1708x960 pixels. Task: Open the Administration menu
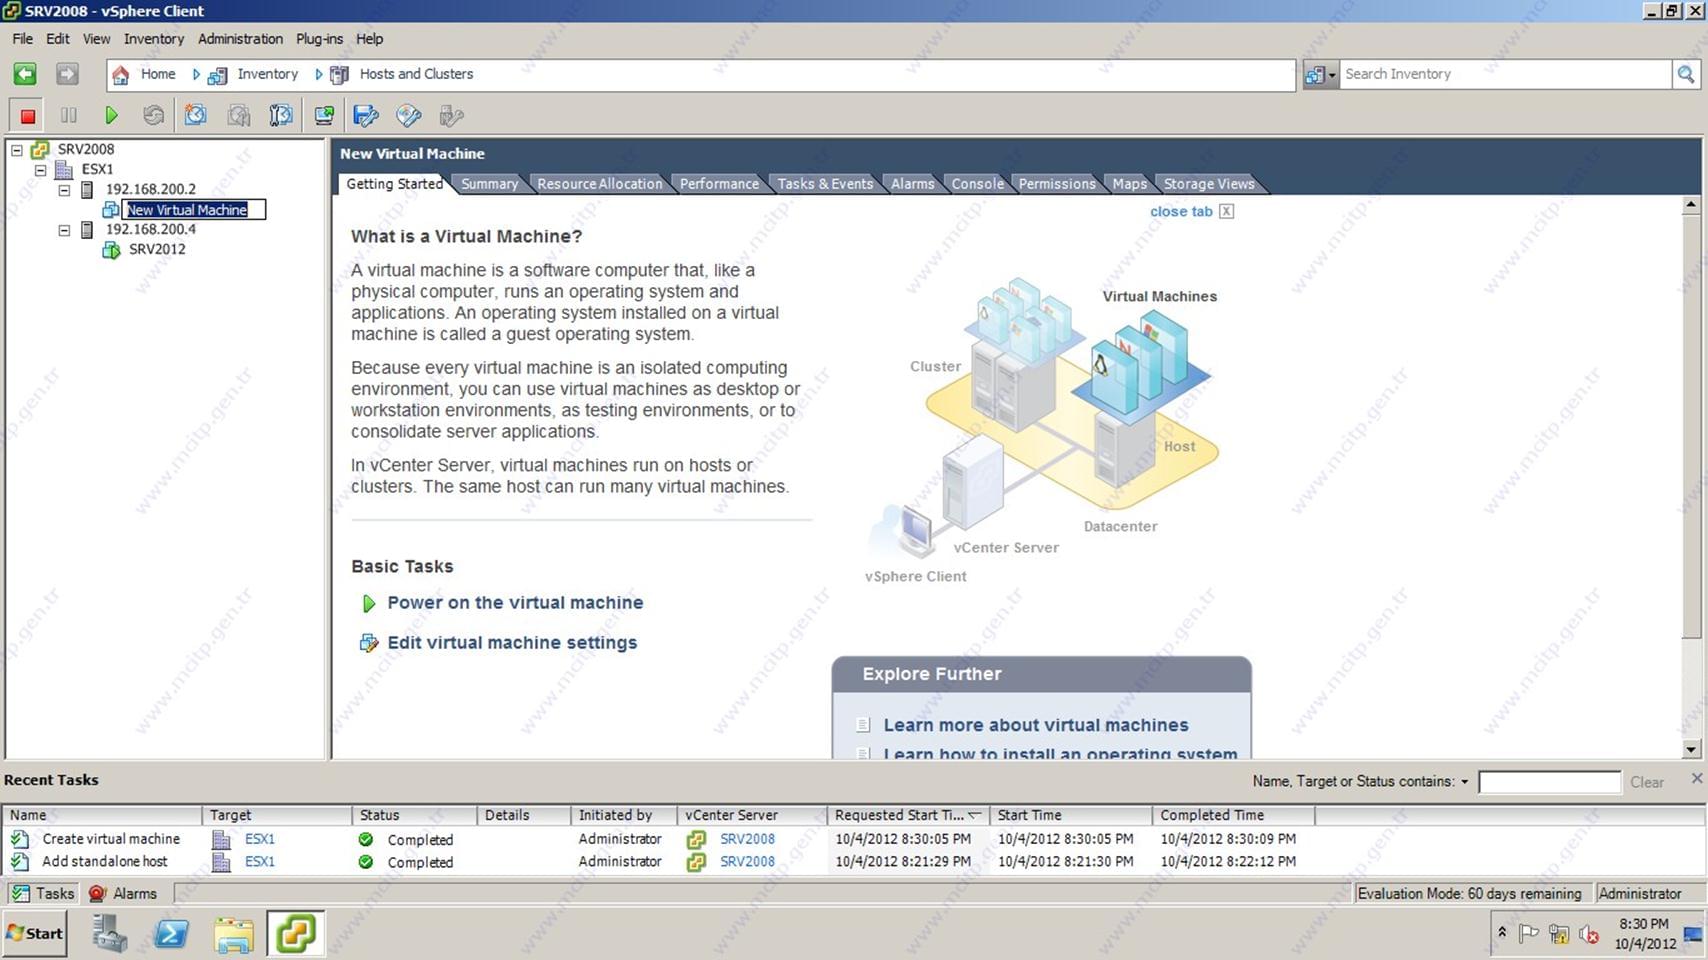click(x=240, y=39)
